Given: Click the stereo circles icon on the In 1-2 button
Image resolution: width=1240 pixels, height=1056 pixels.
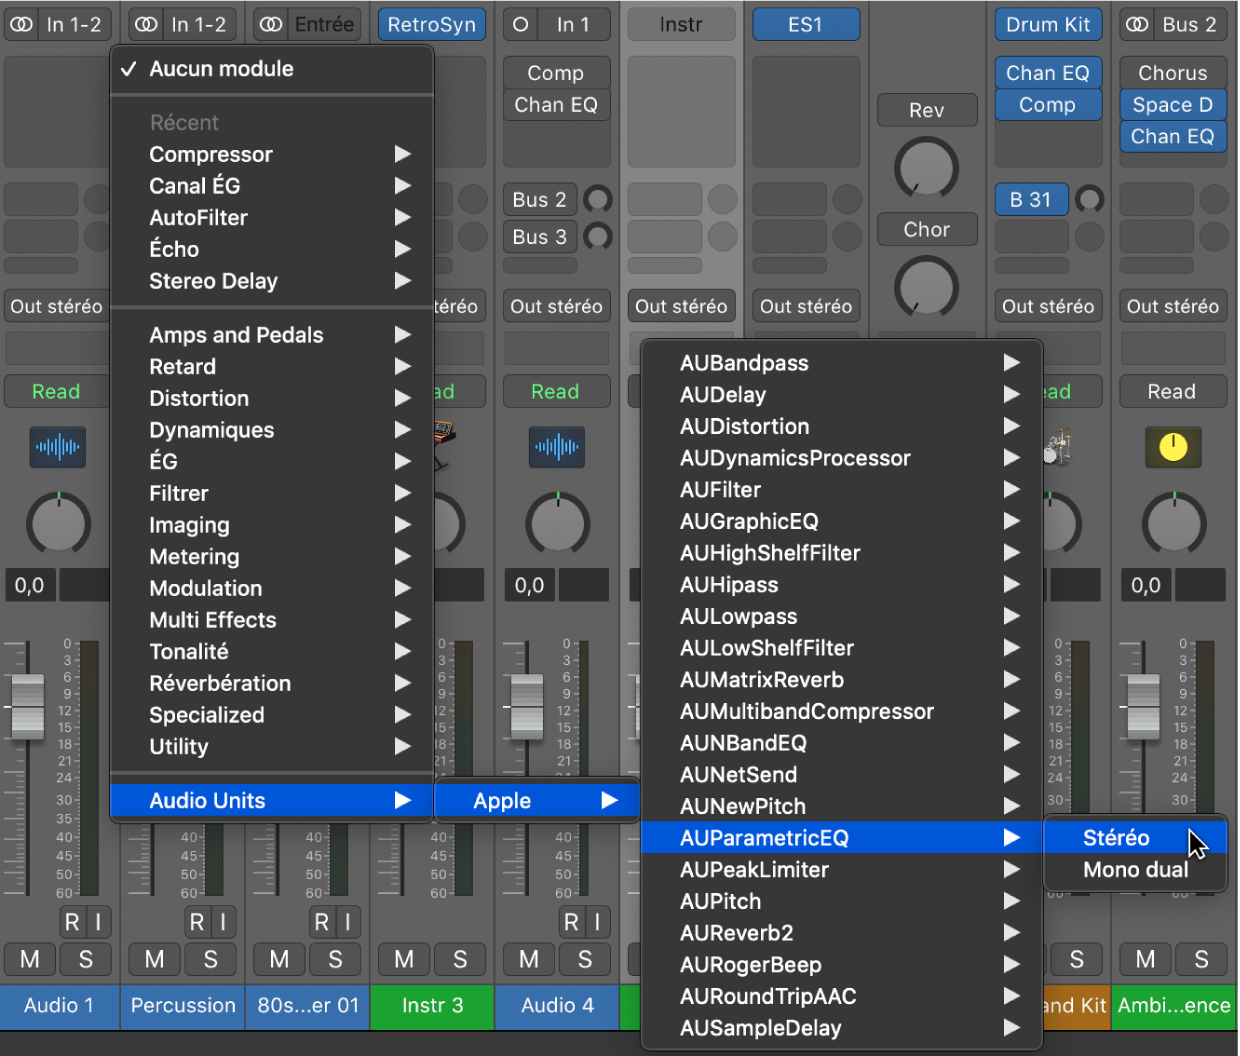Looking at the screenshot, I should [x=22, y=24].
